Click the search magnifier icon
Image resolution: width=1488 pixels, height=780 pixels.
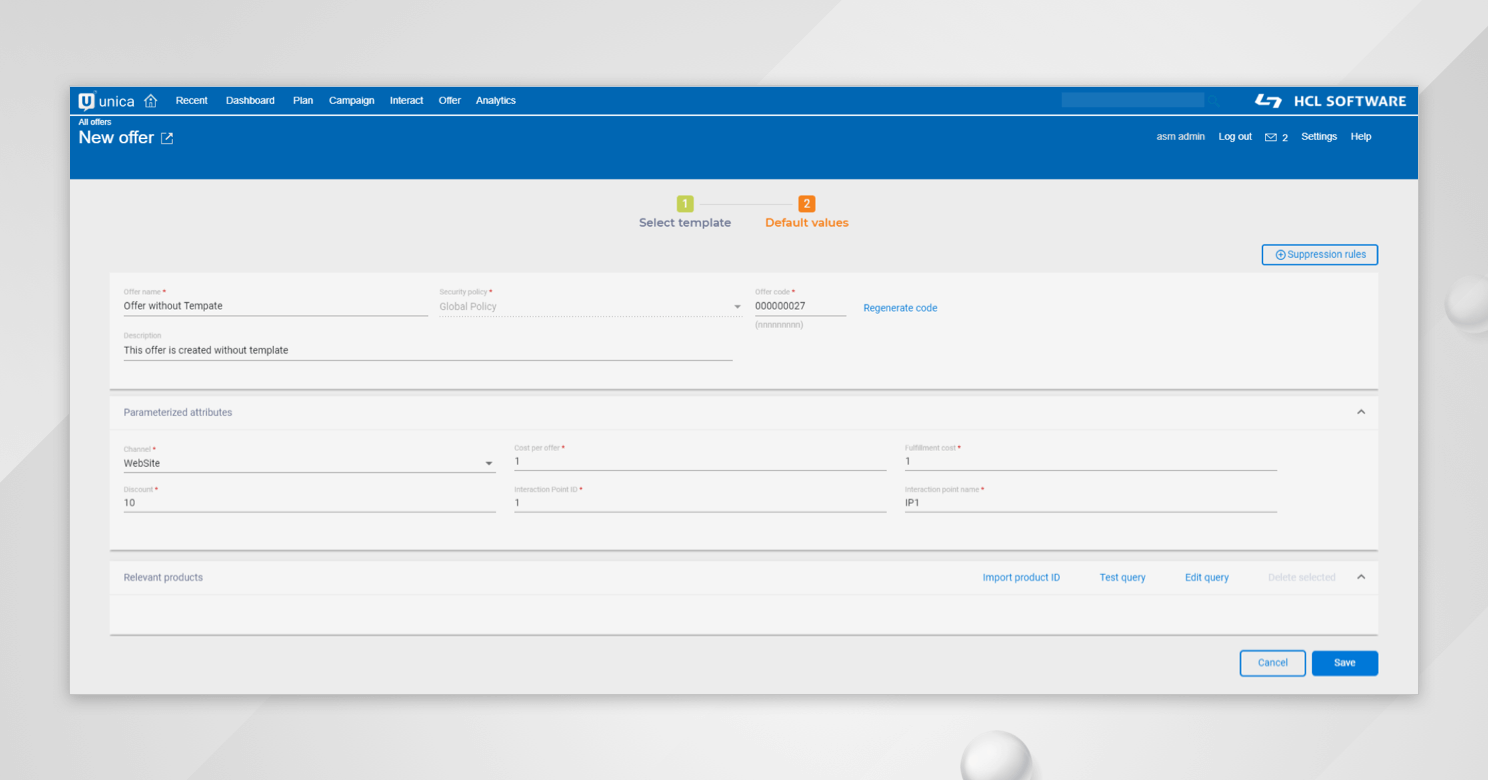point(1213,100)
